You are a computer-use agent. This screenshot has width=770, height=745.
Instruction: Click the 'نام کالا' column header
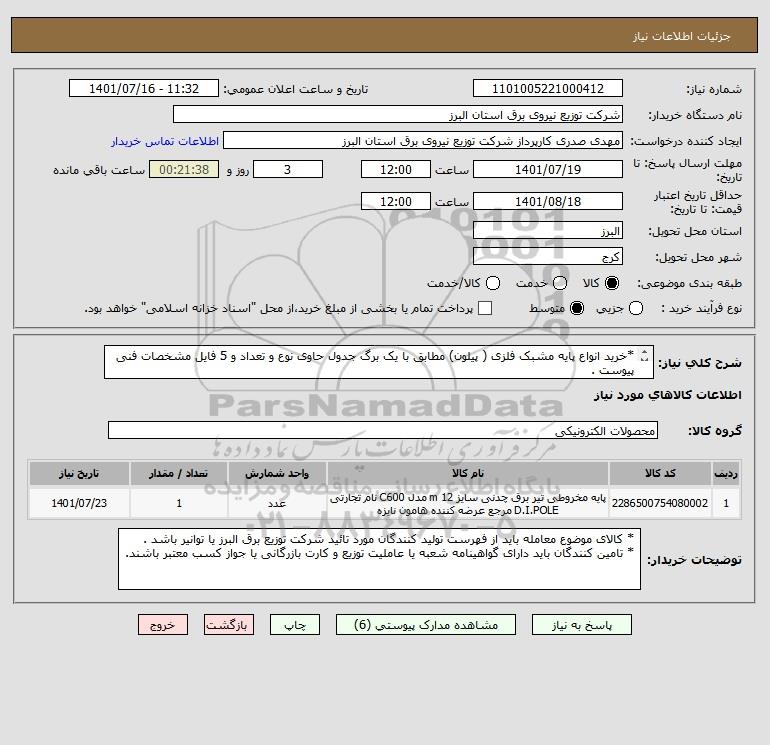click(468, 473)
